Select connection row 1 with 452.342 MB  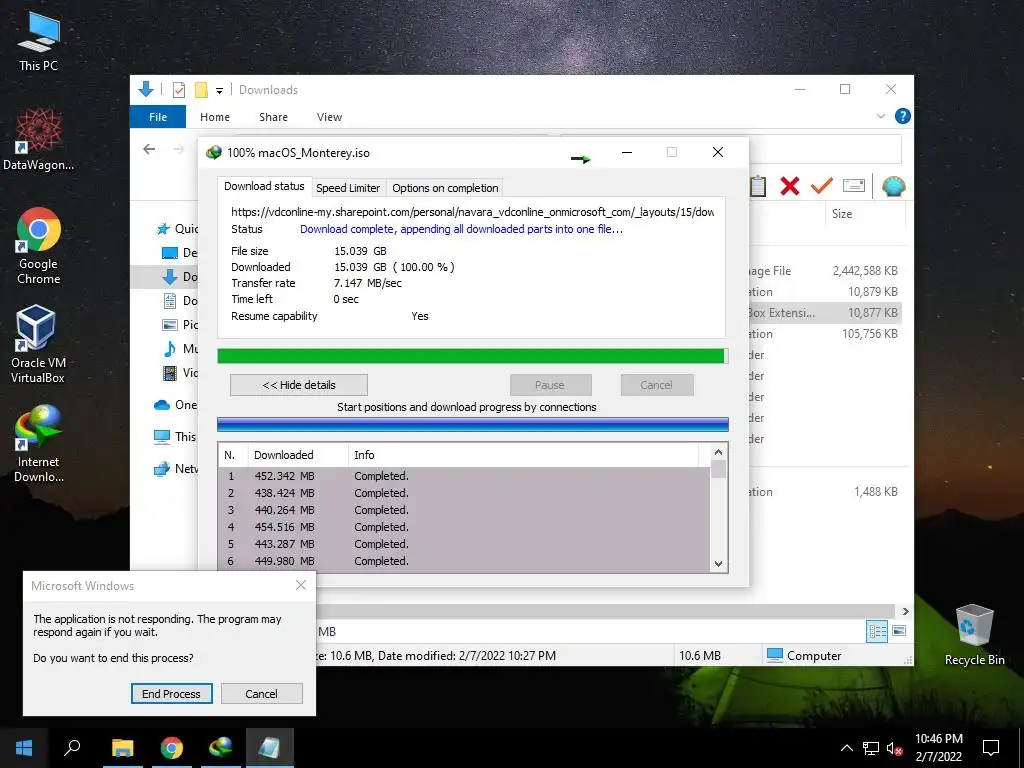point(464,476)
